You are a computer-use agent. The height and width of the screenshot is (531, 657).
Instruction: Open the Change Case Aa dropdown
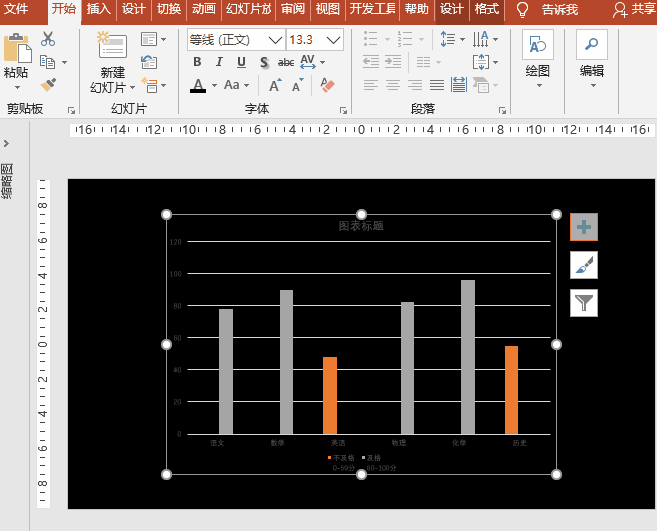(237, 85)
